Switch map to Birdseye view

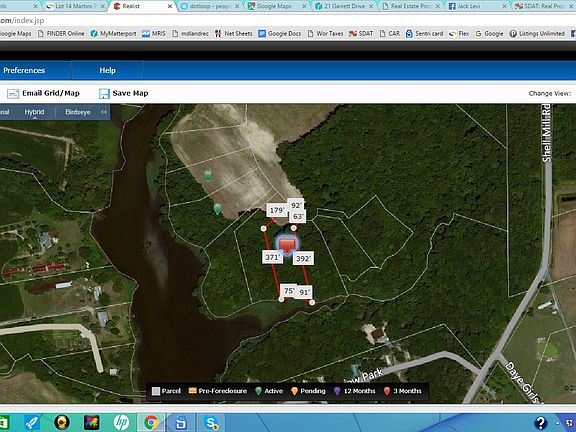[78, 112]
